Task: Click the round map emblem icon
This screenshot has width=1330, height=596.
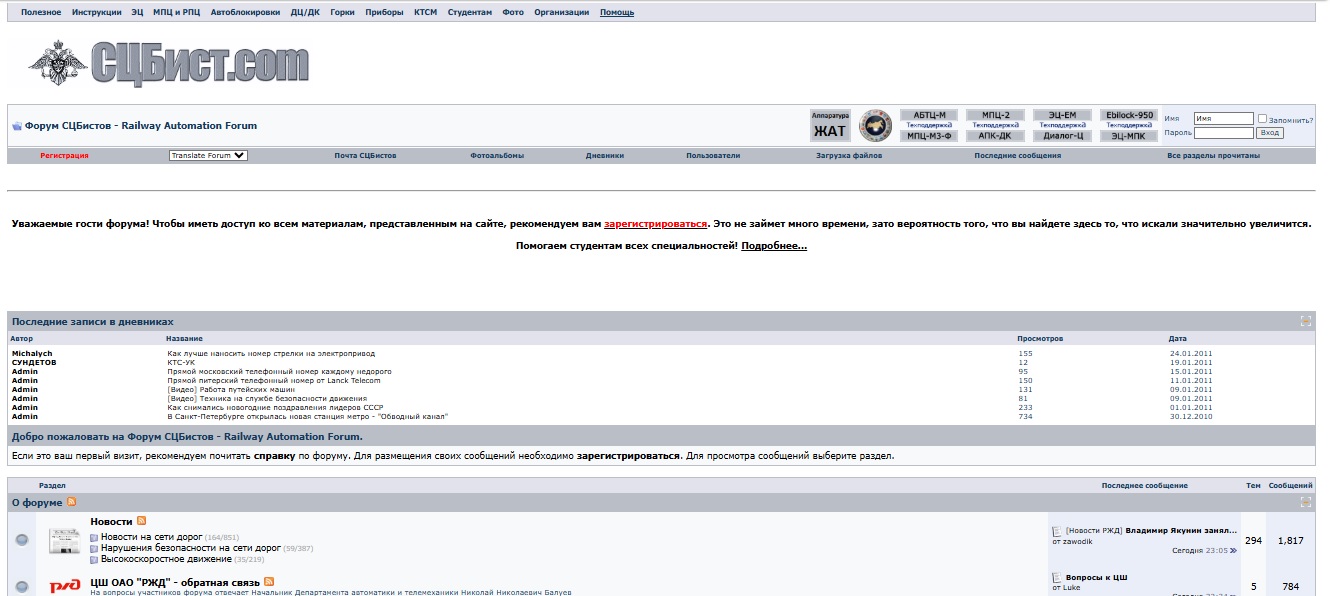Action: [x=875, y=126]
